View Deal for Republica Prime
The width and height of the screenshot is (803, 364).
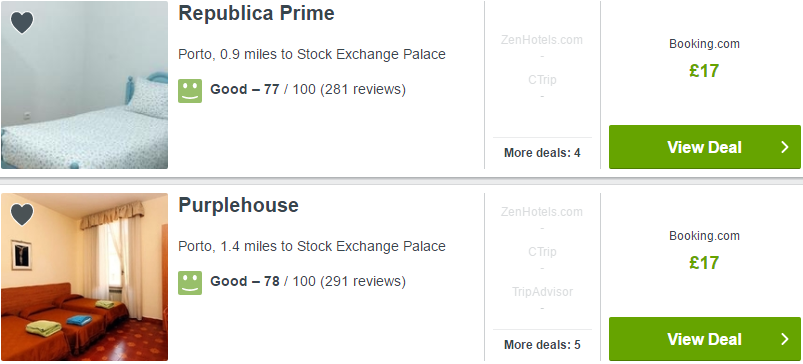pyautogui.click(x=705, y=147)
